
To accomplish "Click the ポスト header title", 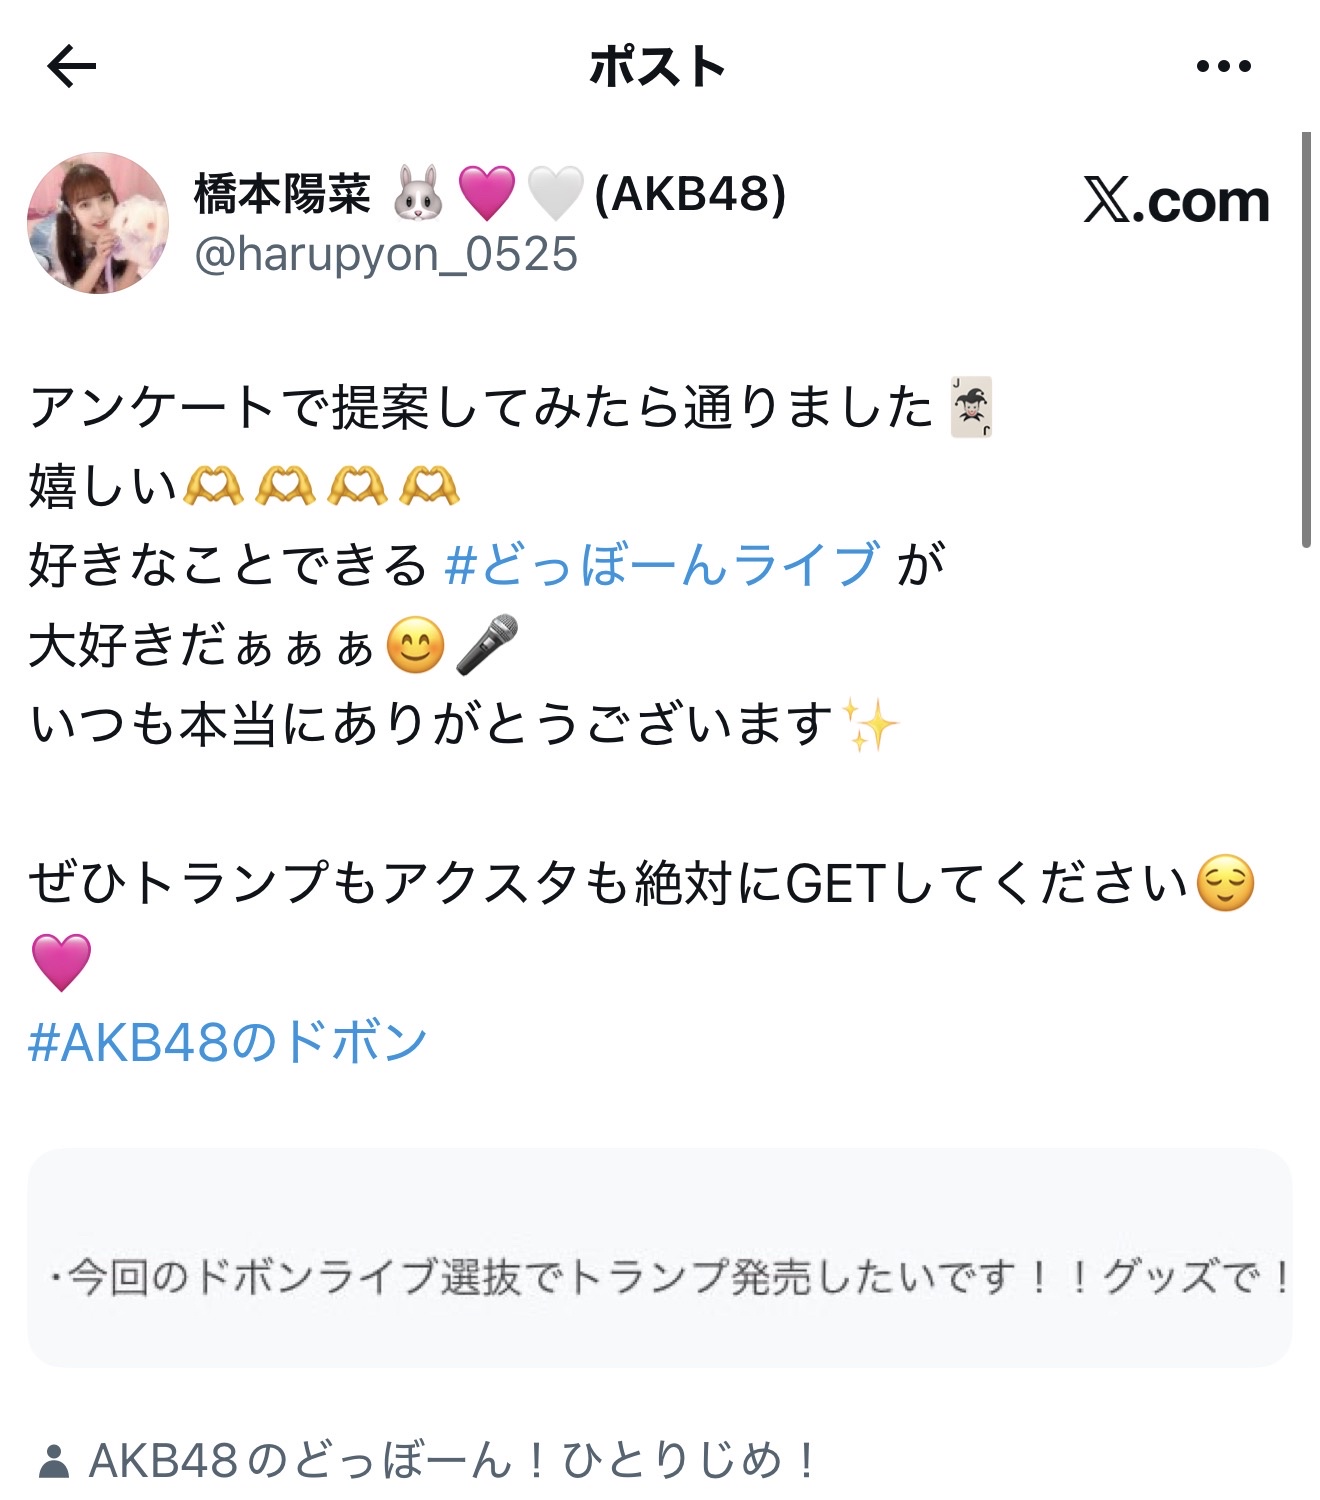I will point(657,67).
